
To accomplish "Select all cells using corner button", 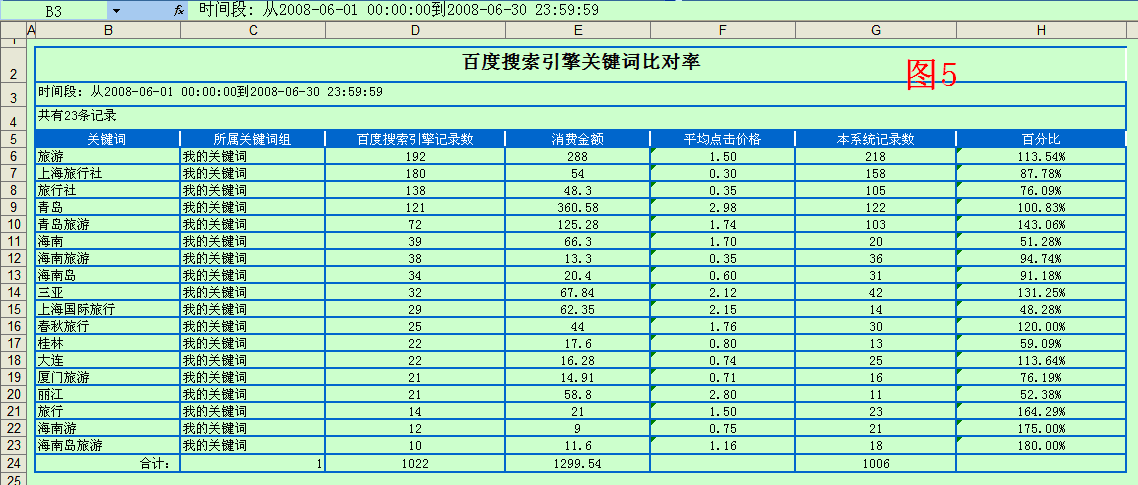I will [x=12, y=30].
